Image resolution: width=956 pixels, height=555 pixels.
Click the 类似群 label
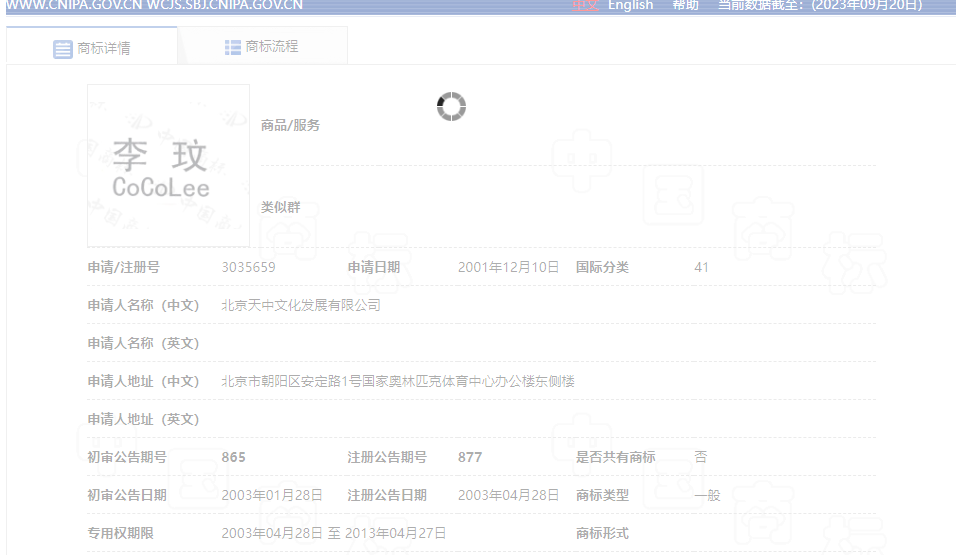(280, 207)
